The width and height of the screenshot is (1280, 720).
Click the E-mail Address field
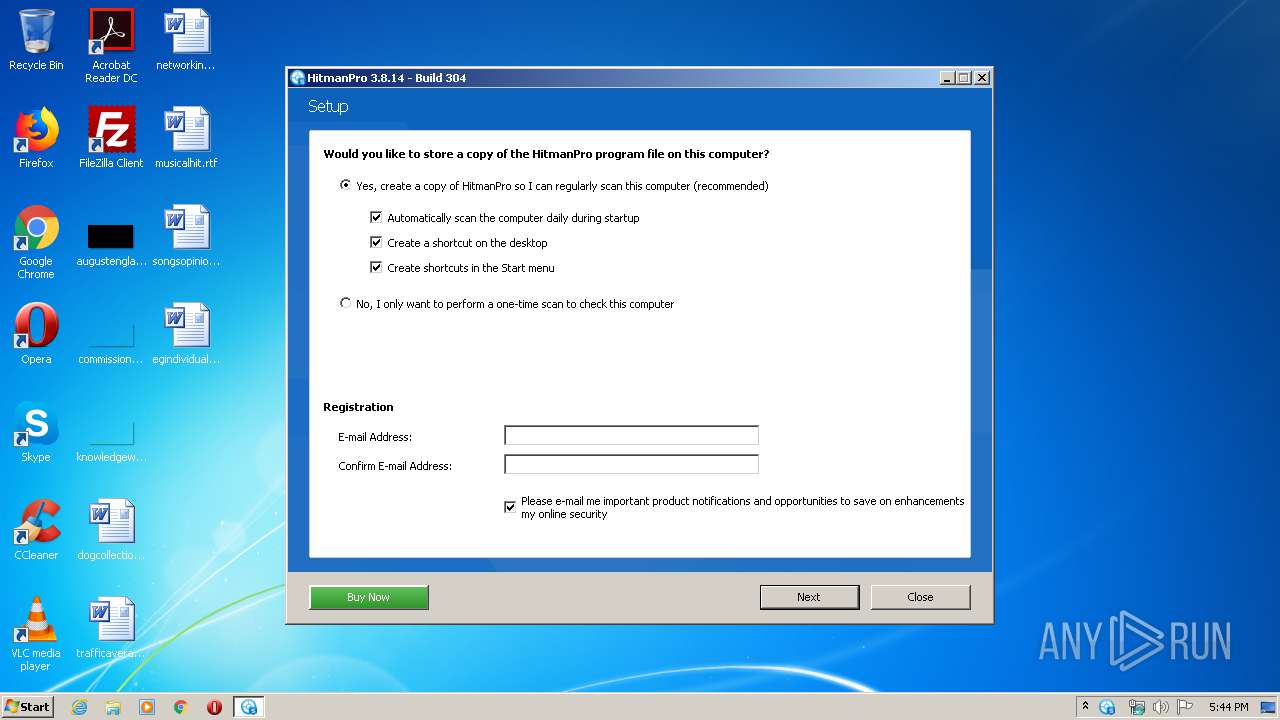coord(631,435)
